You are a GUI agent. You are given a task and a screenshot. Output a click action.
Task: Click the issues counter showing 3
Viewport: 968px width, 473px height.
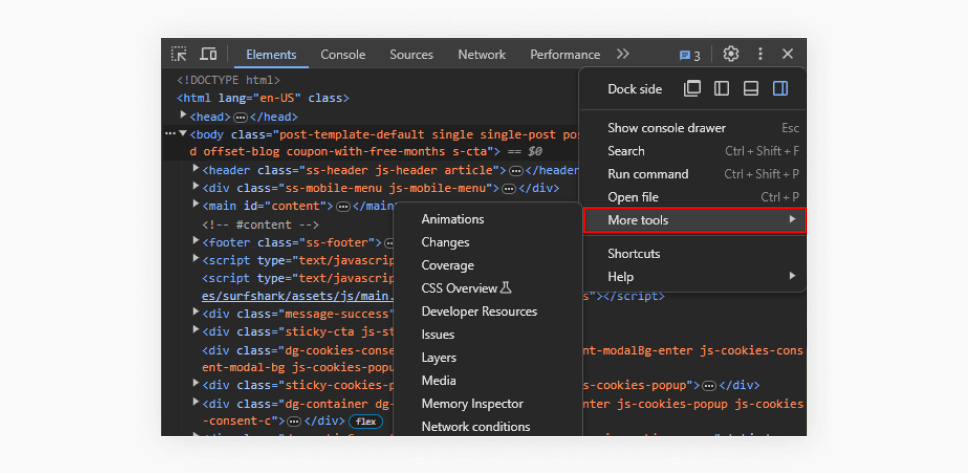[690, 55]
